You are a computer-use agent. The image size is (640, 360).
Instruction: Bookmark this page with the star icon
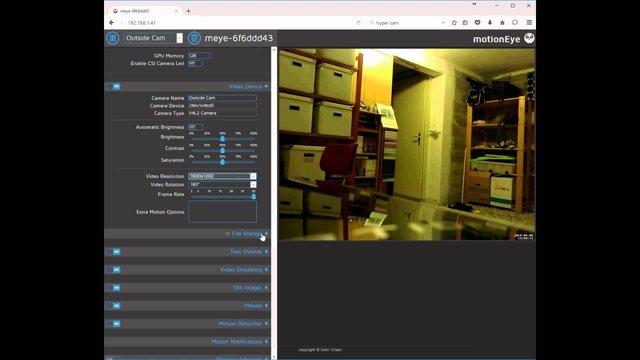(454, 23)
